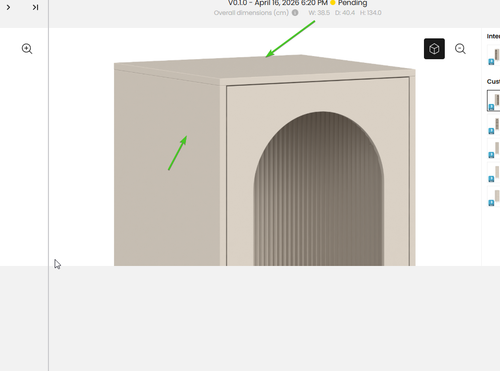The image size is (500, 371).
Task: Click the Overall dimensions (cm) label
Action: [251, 13]
